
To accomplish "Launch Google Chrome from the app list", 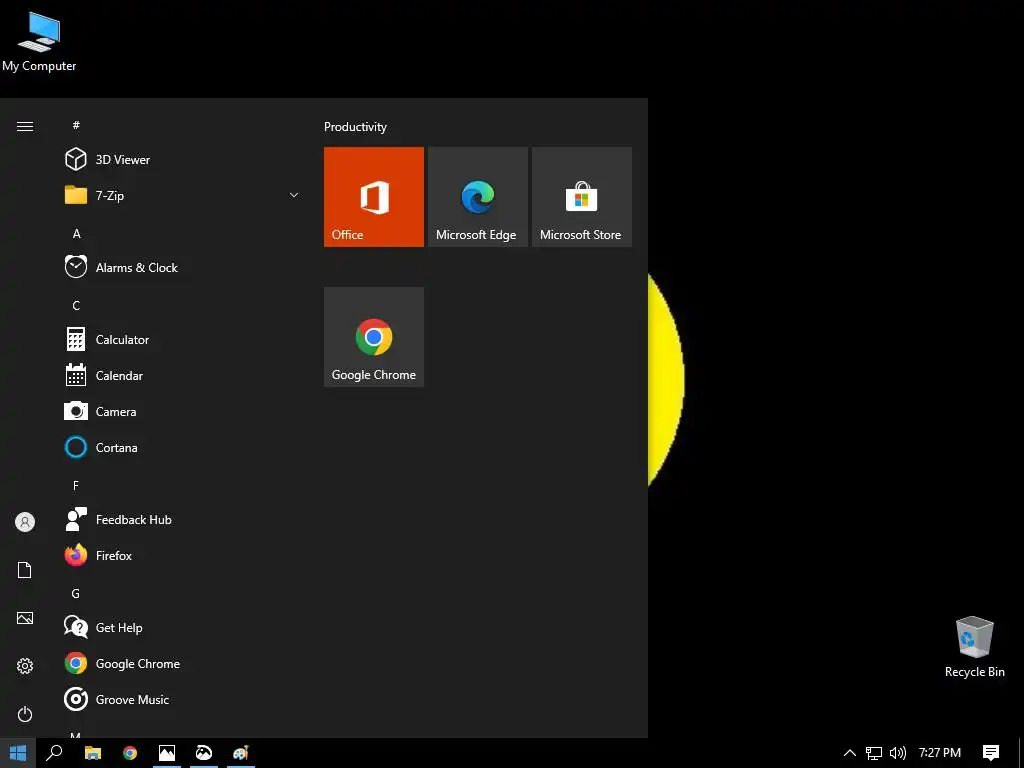I will click(x=182, y=664).
